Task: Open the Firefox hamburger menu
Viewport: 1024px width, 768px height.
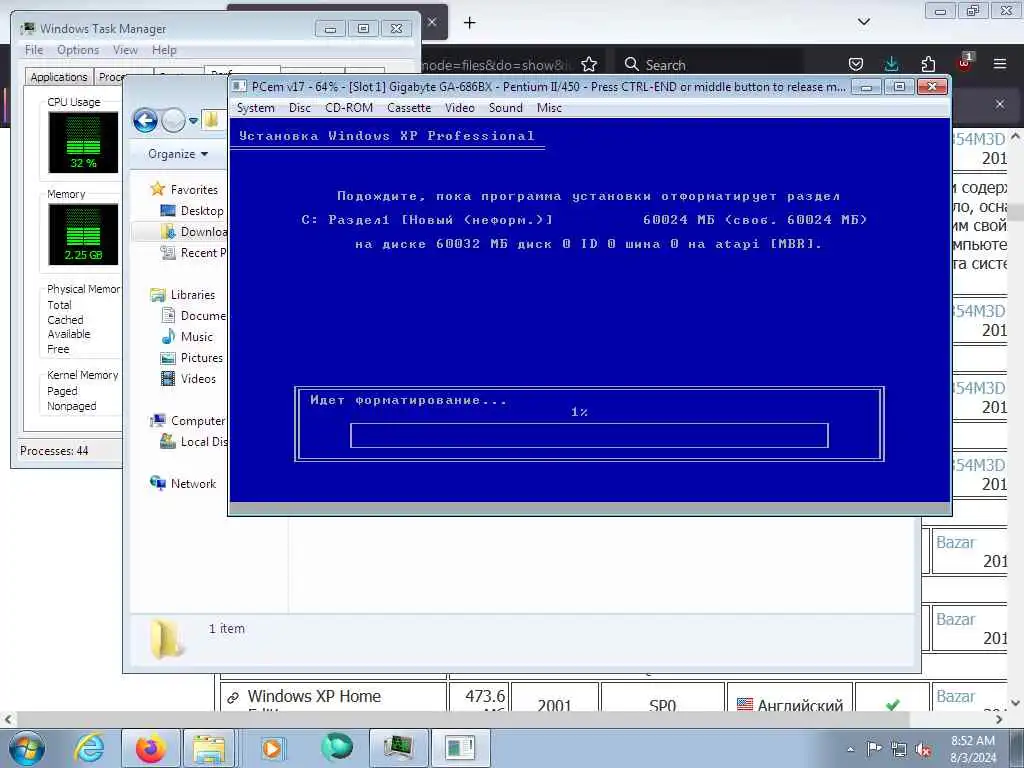Action: click(x=1000, y=64)
